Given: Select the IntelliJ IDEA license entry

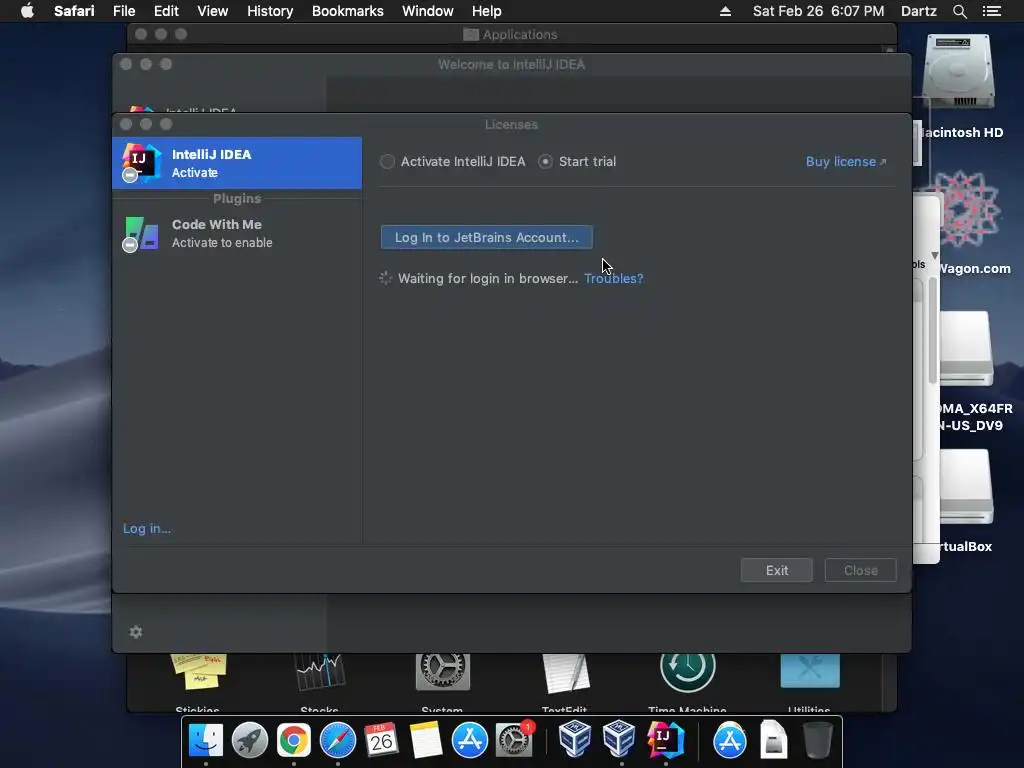Looking at the screenshot, I should (x=237, y=163).
